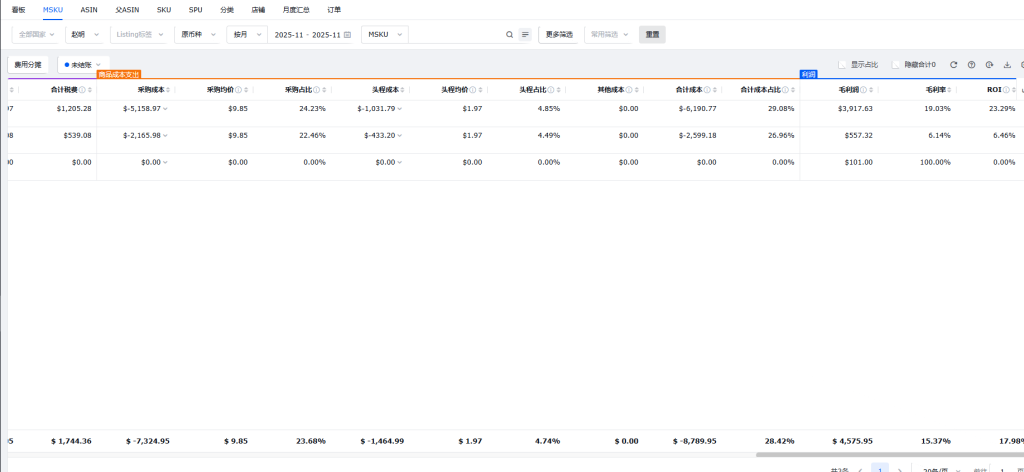Viewport: 1024px width, 472px height.
Task: Open the help question mark icon
Action: (971, 65)
